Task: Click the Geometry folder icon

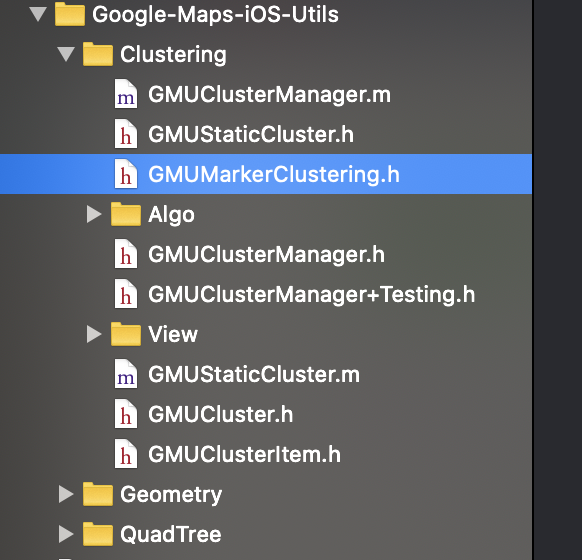Action: [x=98, y=494]
